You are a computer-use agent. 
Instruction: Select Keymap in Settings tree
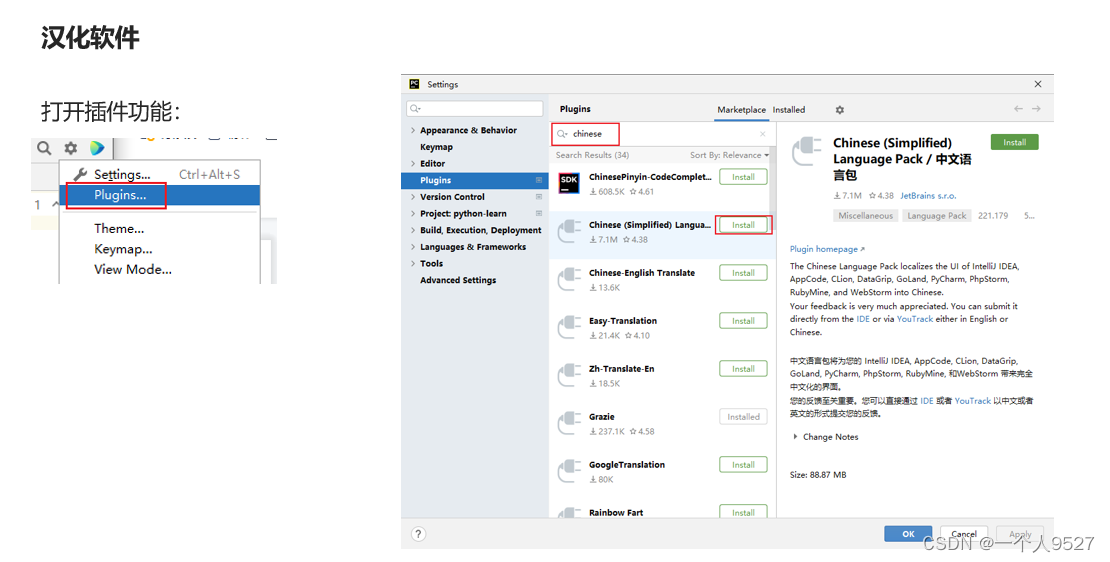[436, 147]
